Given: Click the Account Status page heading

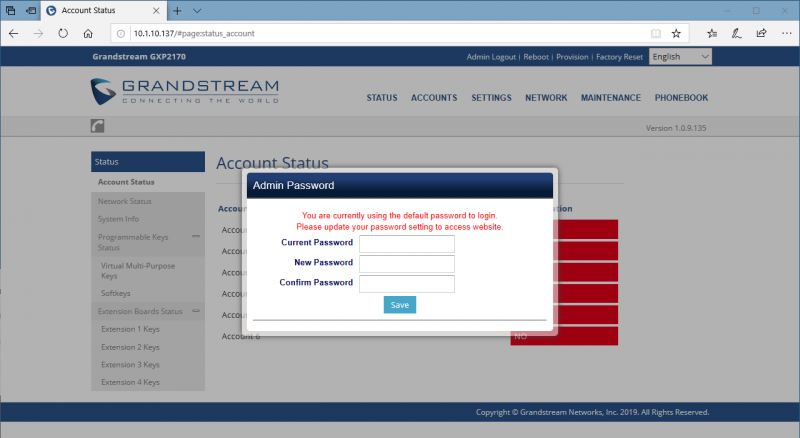Looking at the screenshot, I should tap(272, 162).
